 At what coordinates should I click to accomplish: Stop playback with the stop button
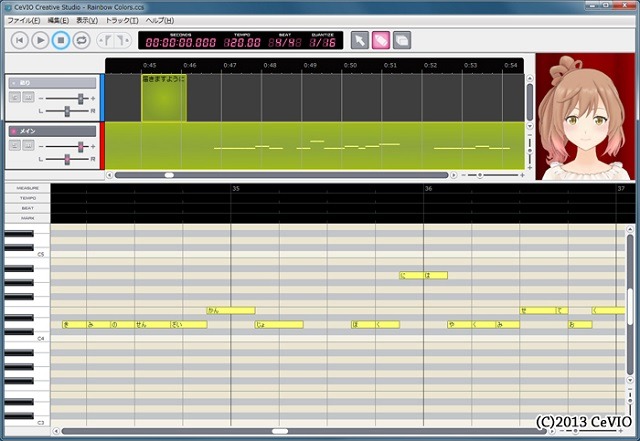(x=60, y=40)
